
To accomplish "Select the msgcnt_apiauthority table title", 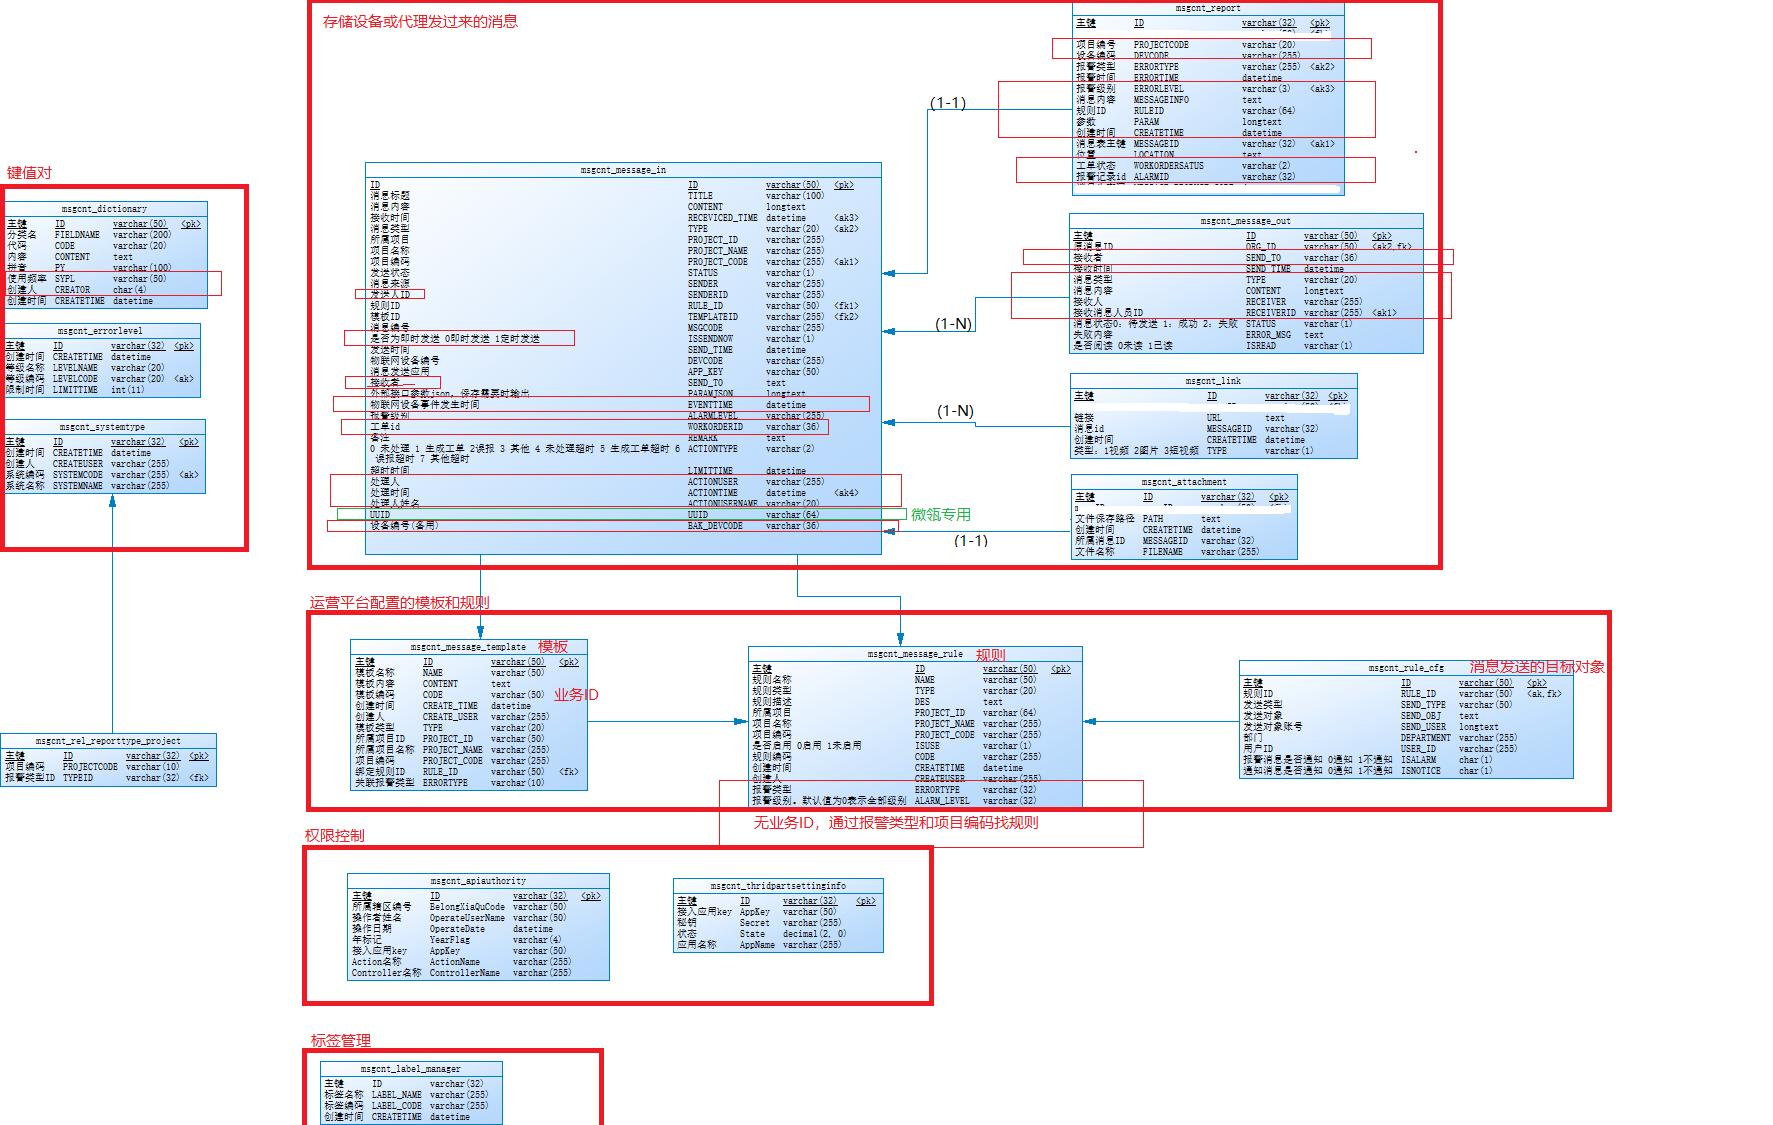I will 478,881.
